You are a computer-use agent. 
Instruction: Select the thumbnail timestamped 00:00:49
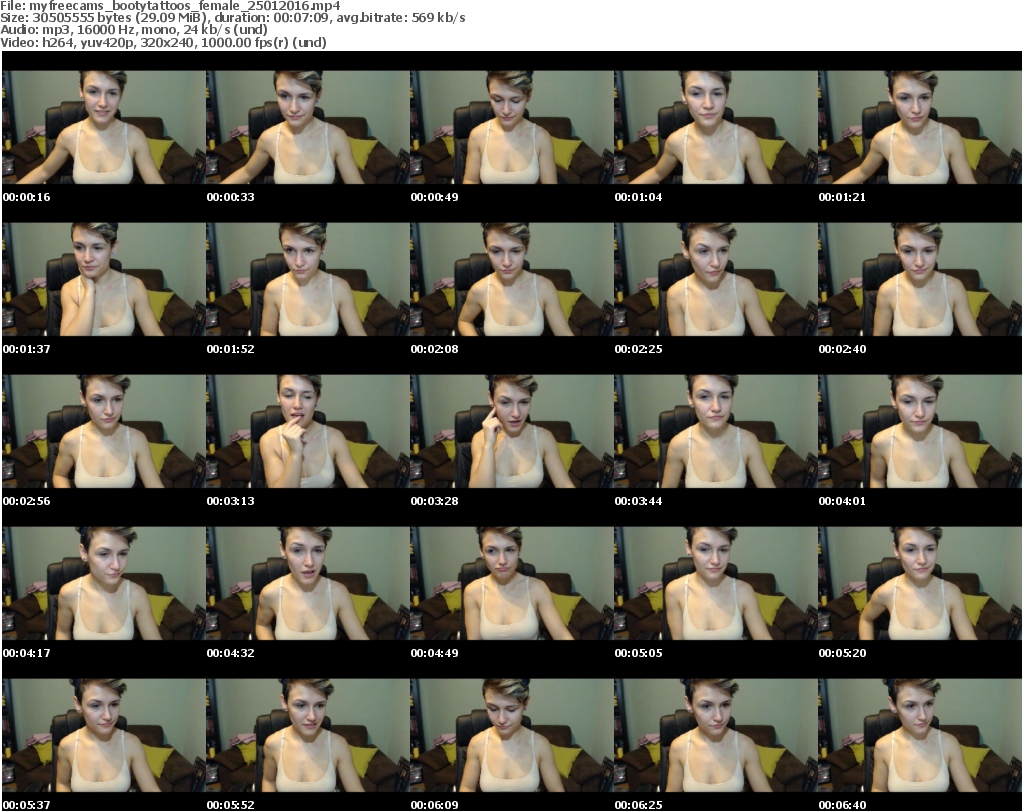512,127
